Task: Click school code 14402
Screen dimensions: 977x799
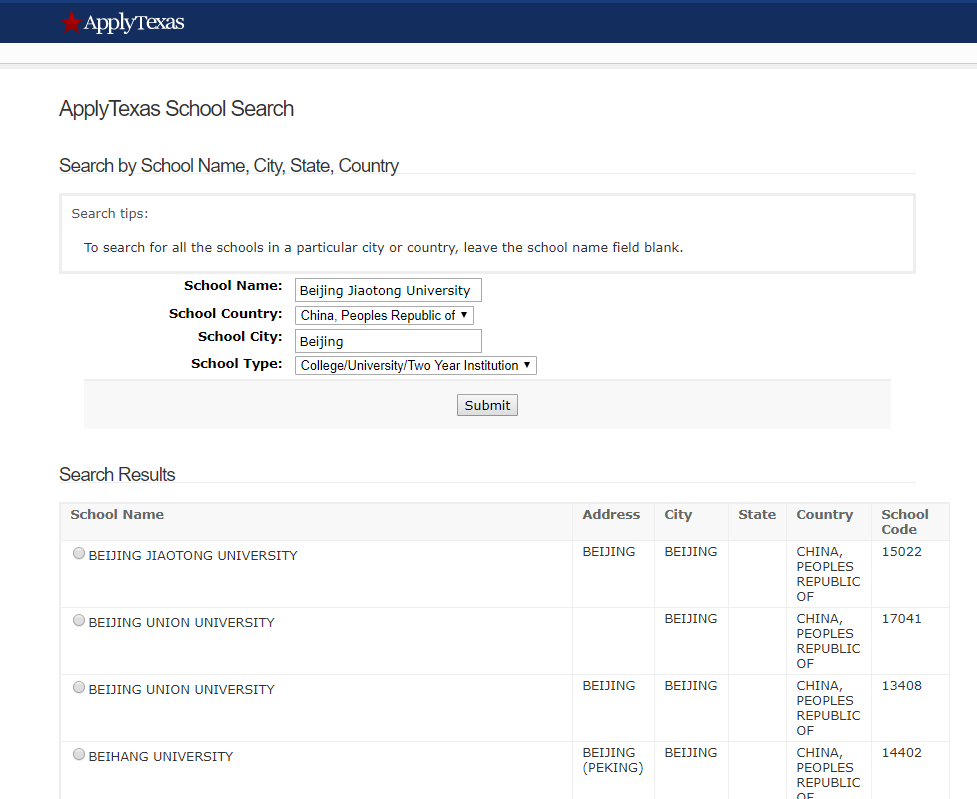Action: tap(902, 752)
